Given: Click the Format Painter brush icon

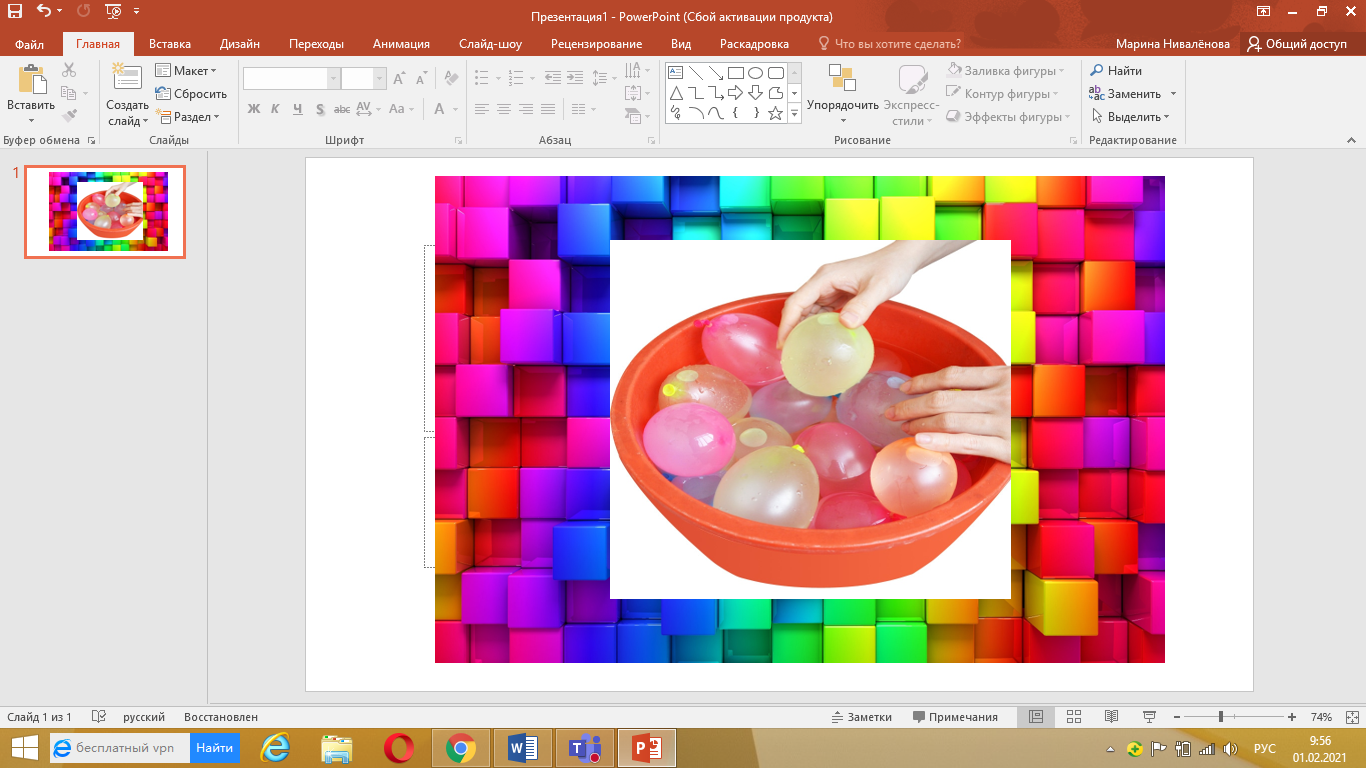Looking at the screenshot, I should click(x=68, y=116).
